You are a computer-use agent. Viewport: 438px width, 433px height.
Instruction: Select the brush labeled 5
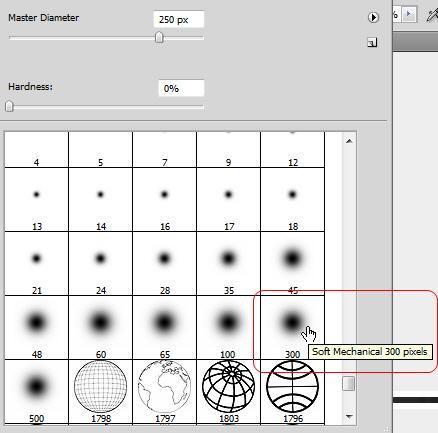[x=101, y=150]
